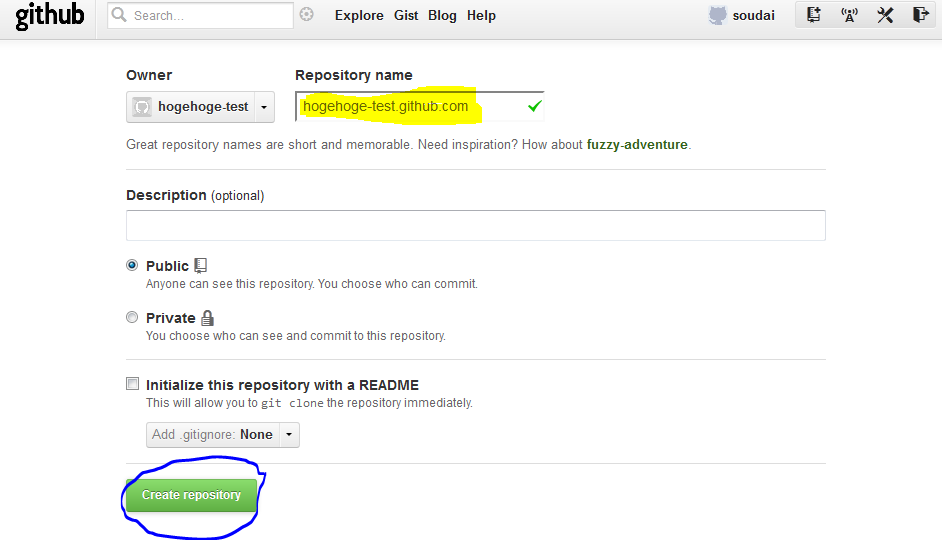Open account settings tools icon
This screenshot has width=942, height=540.
pyautogui.click(x=885, y=15)
